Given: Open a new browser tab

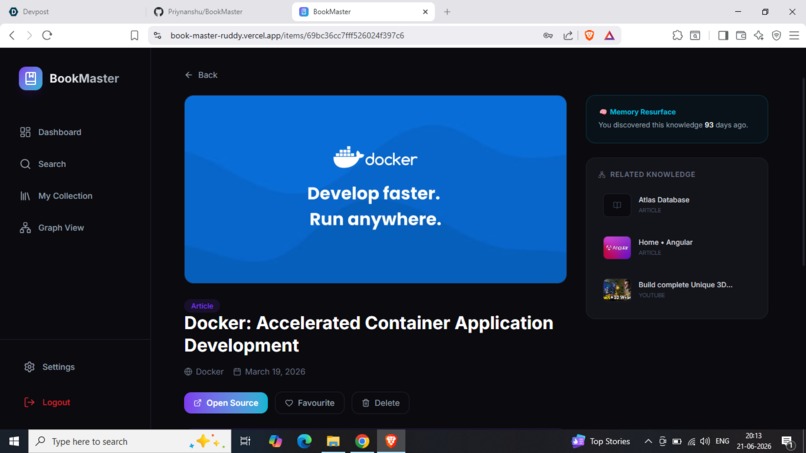Looking at the screenshot, I should 447,11.
